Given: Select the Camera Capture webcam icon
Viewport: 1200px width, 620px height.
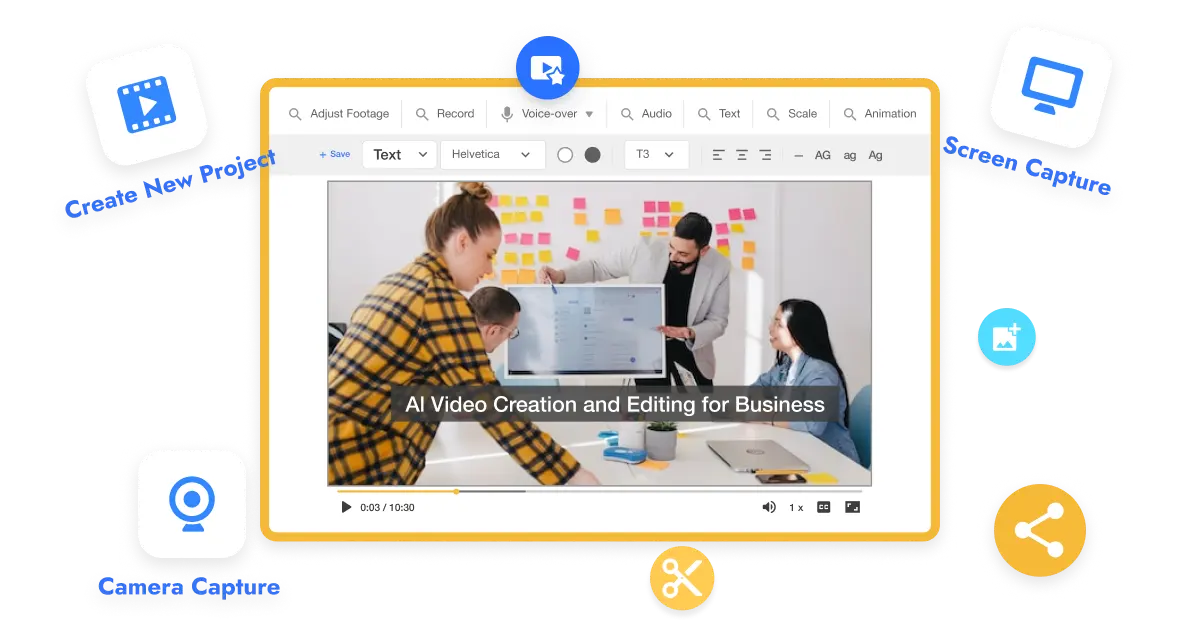Looking at the screenshot, I should 192,505.
